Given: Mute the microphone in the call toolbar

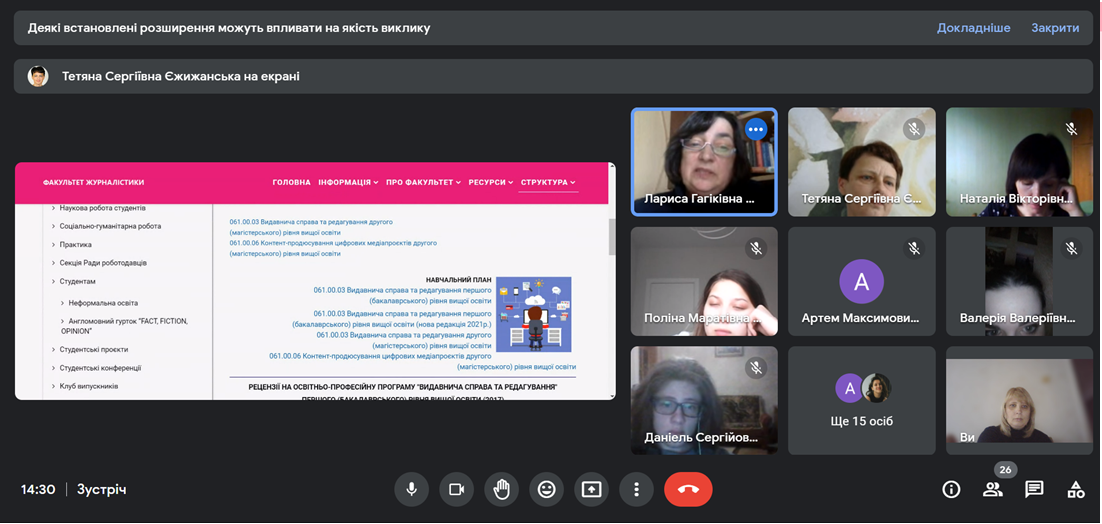Looking at the screenshot, I should pyautogui.click(x=412, y=490).
